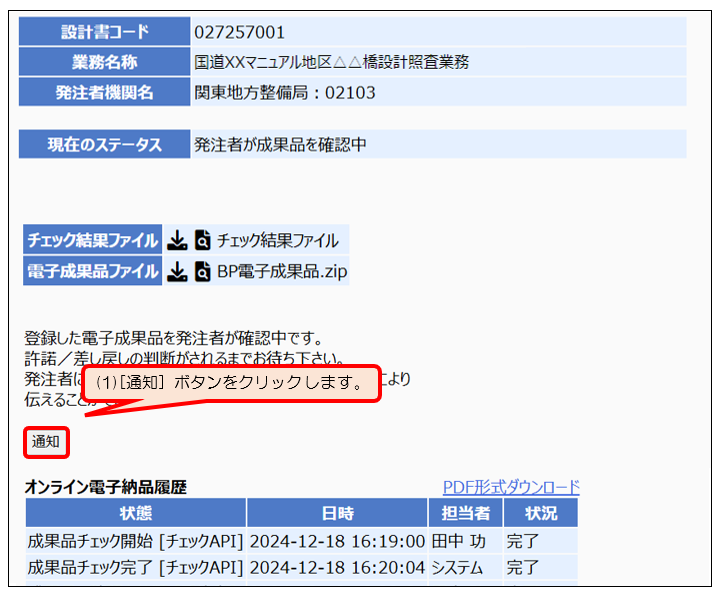The width and height of the screenshot is (720, 592).
Task: Click the status text 発注者が成果品を確認中
Action: coord(281,144)
